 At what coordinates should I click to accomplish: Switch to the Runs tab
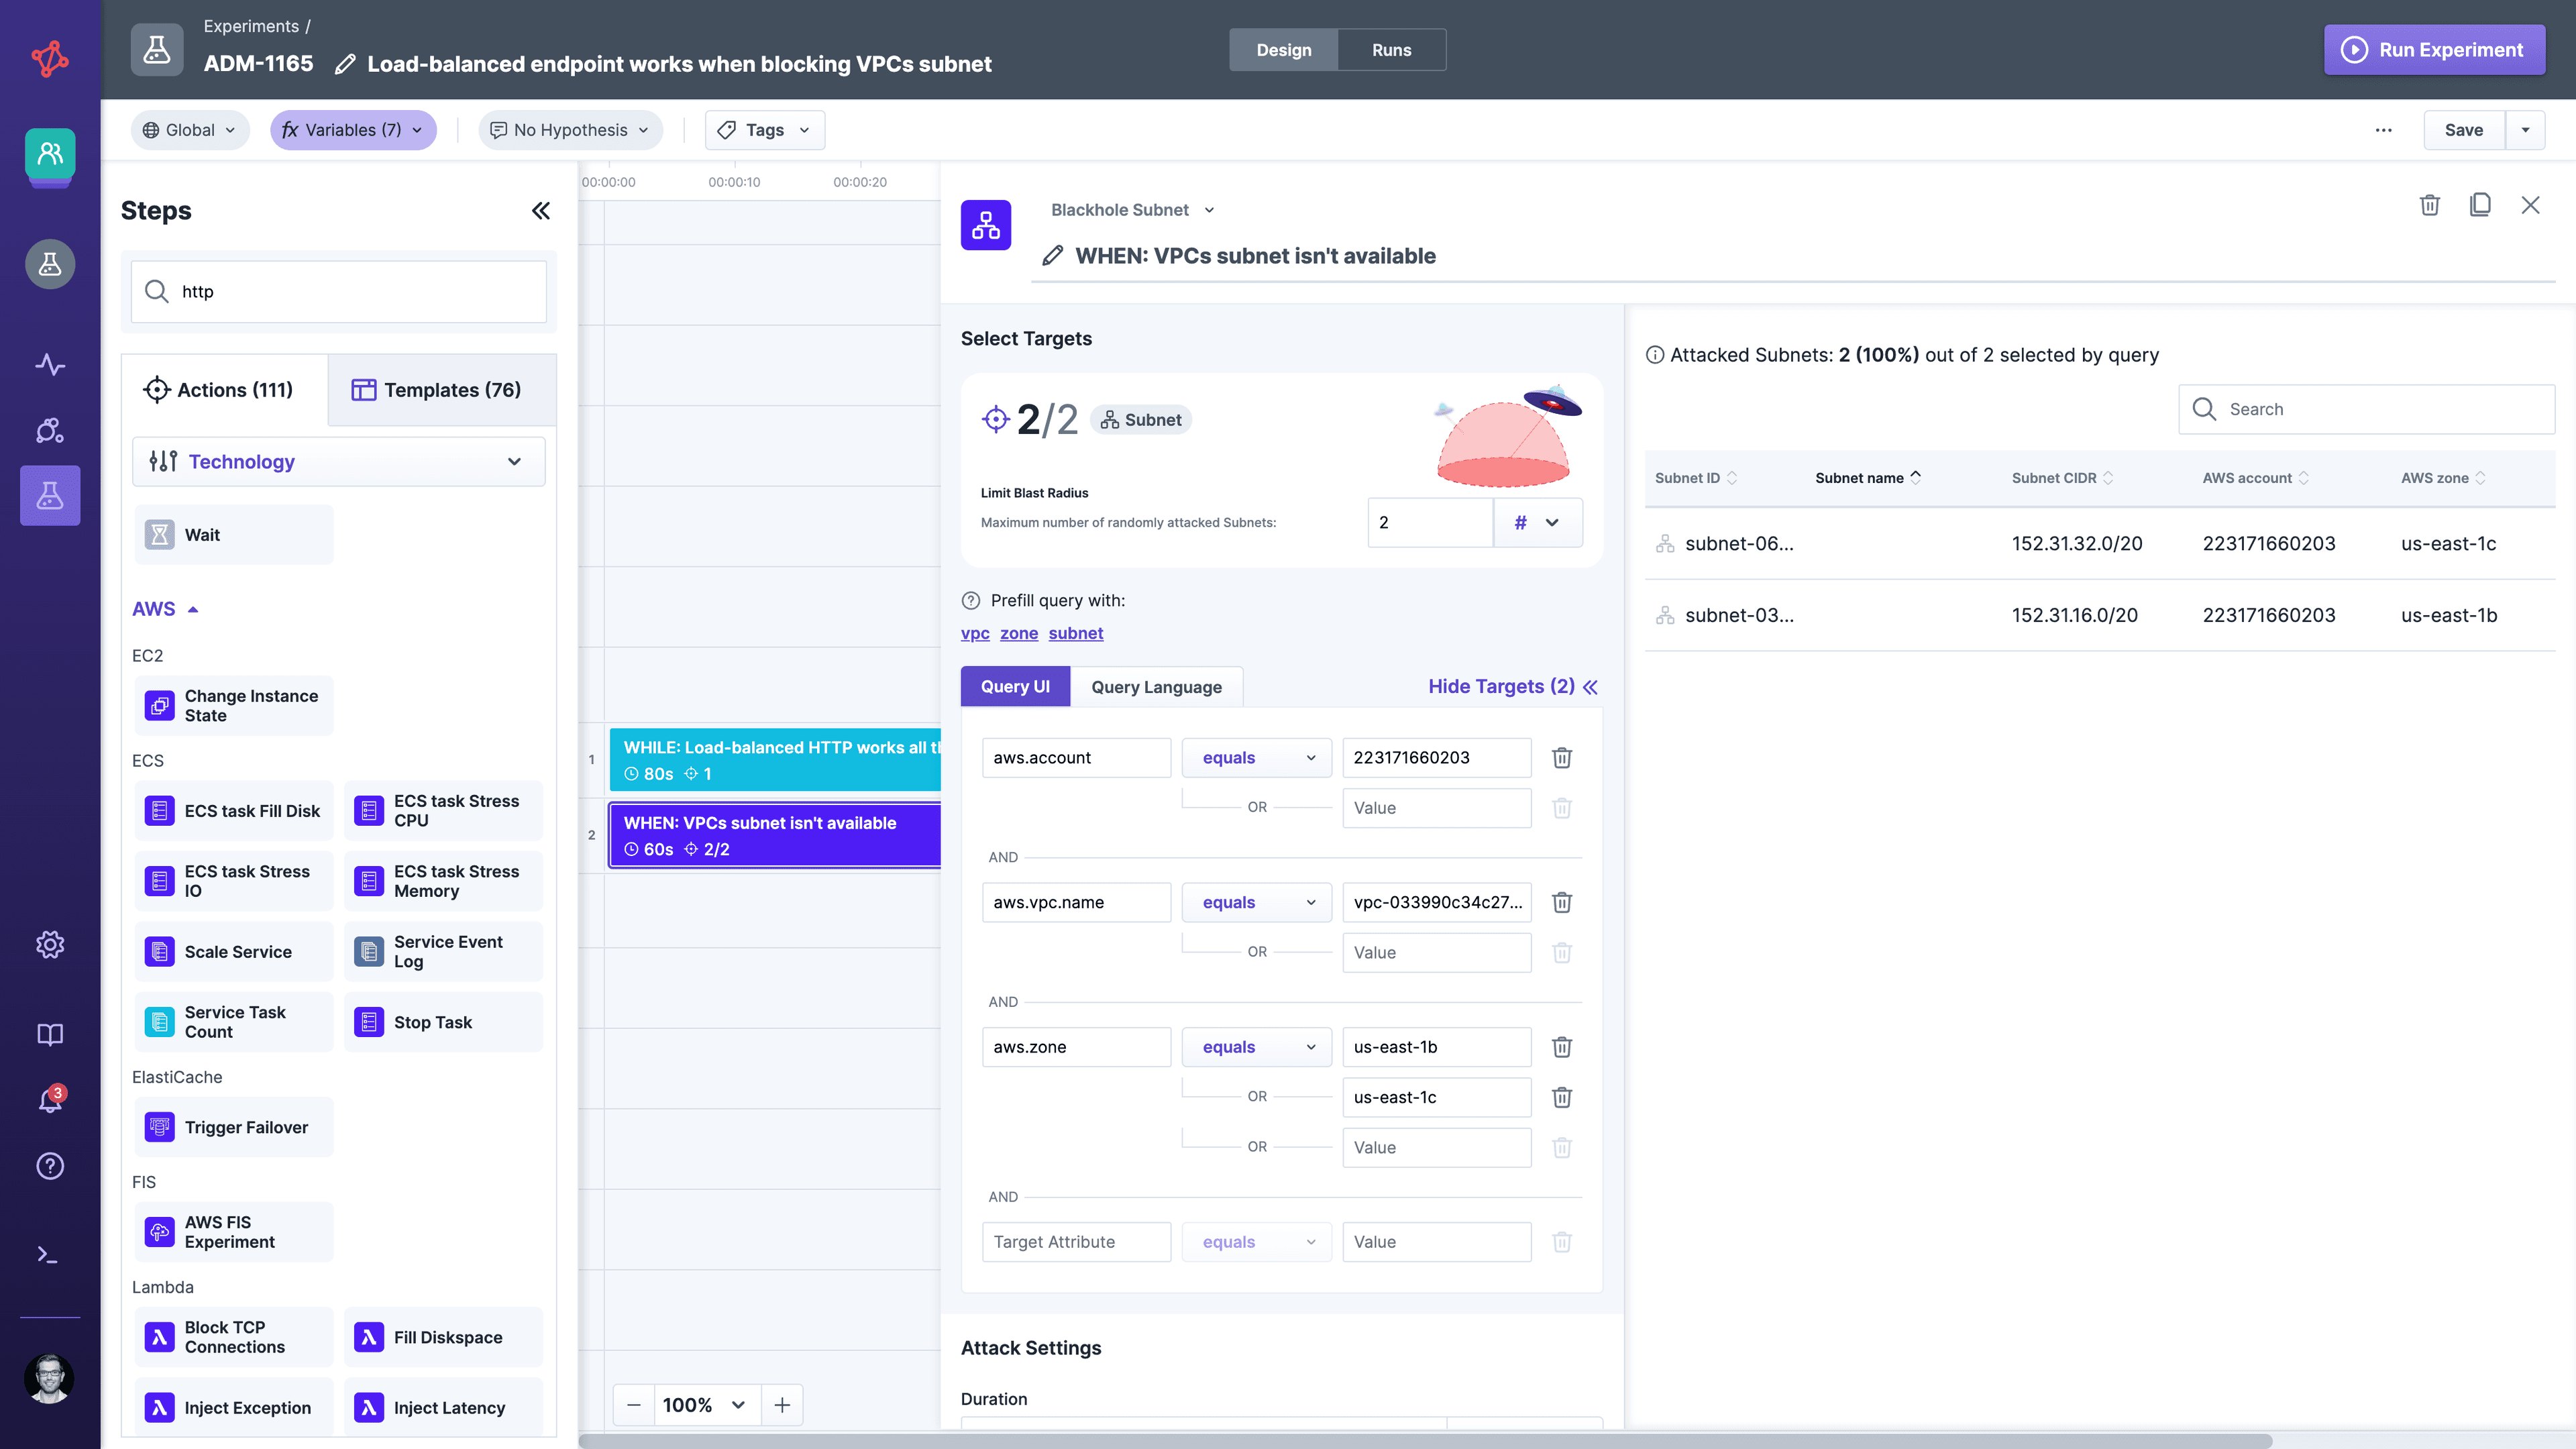[1392, 49]
